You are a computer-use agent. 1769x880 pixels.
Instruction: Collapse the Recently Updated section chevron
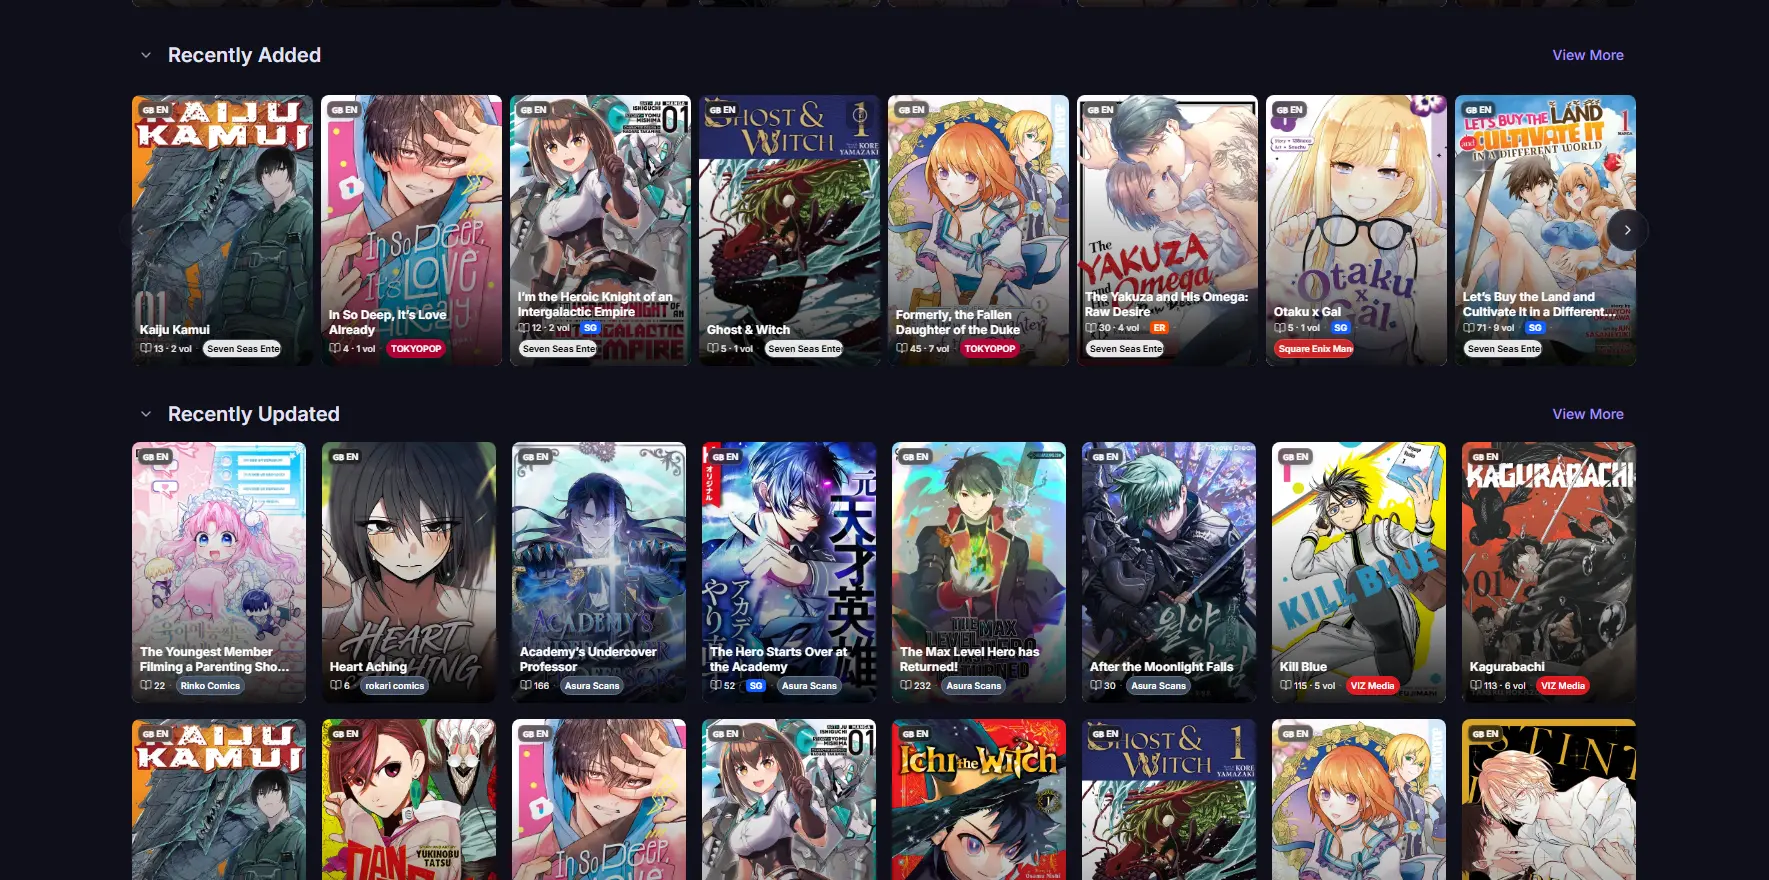click(x=146, y=414)
